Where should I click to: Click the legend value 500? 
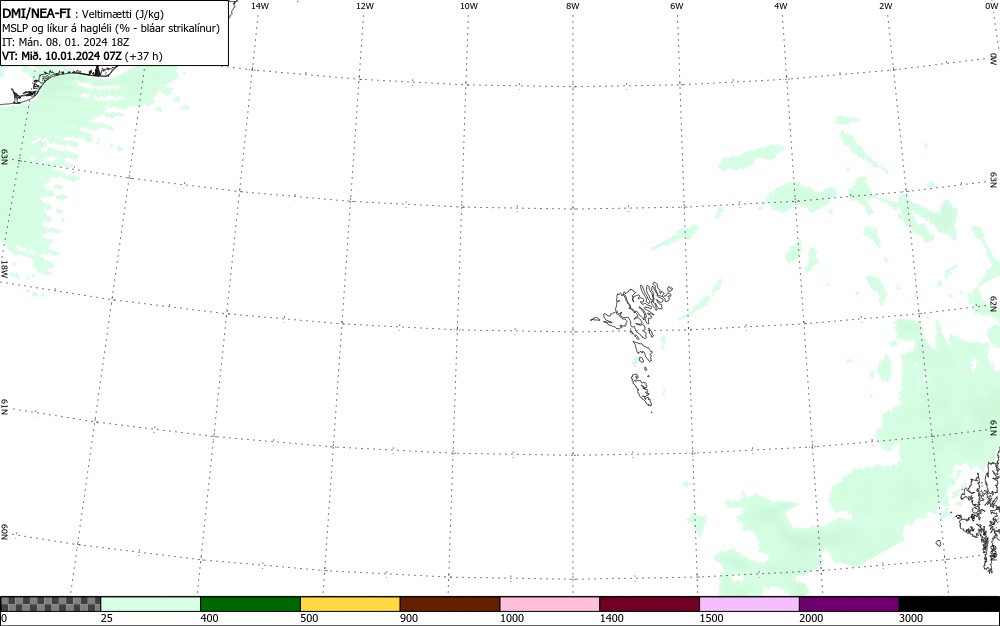tap(309, 618)
